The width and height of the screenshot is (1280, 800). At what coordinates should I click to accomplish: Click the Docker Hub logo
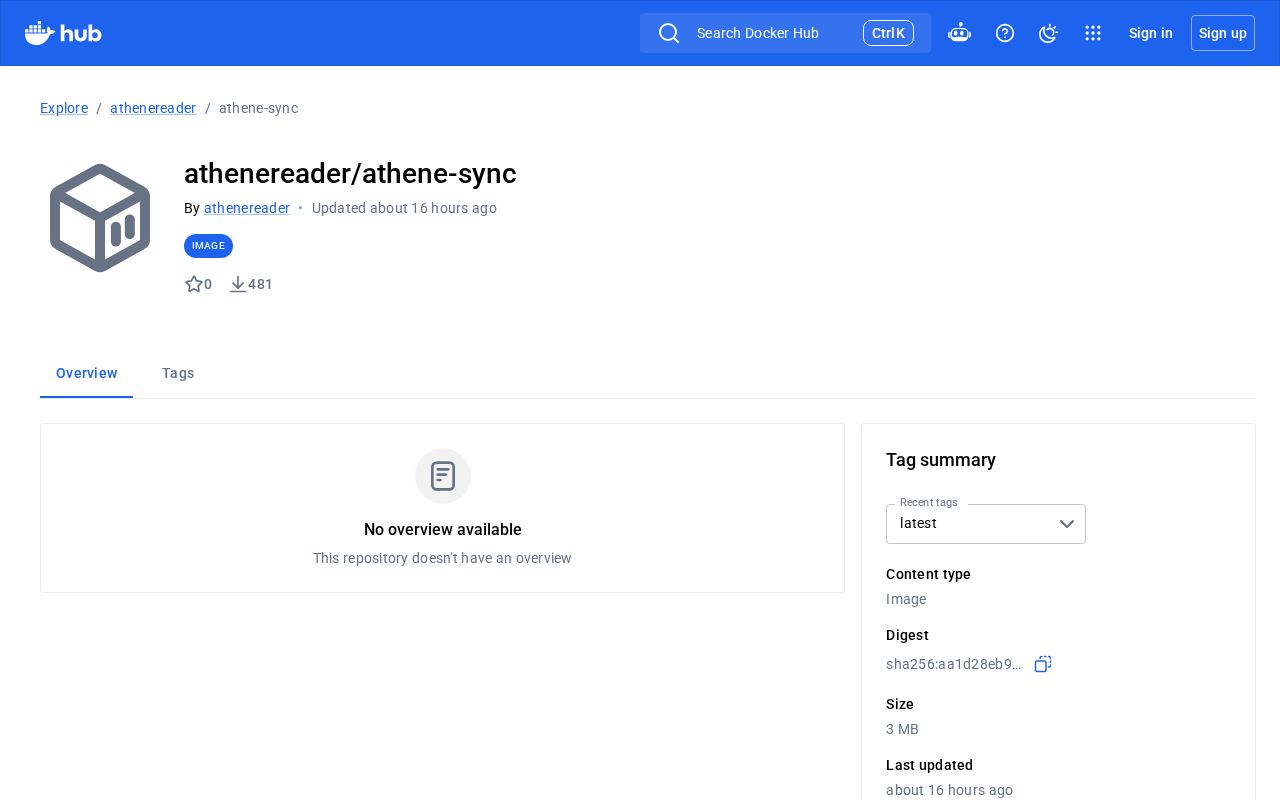tap(63, 33)
